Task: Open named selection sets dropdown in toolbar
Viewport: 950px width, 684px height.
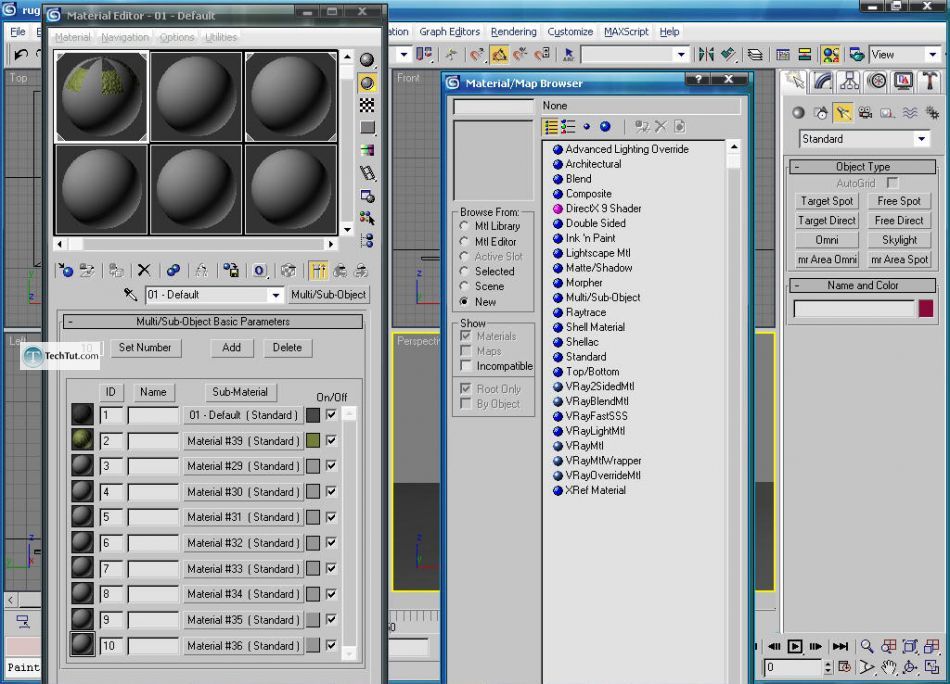Action: pyautogui.click(x=681, y=55)
